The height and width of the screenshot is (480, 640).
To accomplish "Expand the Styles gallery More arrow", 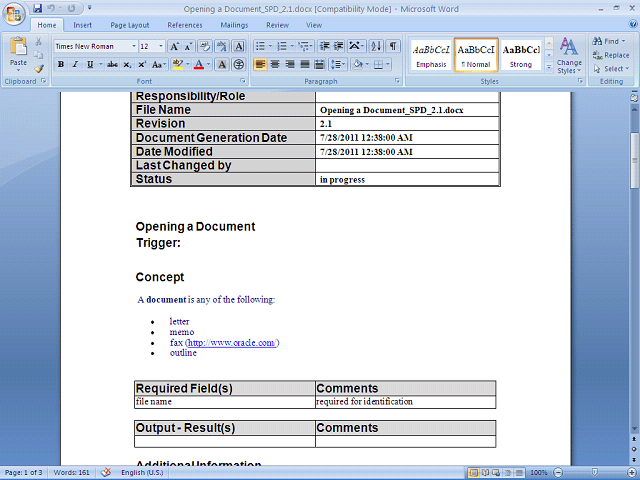I will [x=549, y=67].
